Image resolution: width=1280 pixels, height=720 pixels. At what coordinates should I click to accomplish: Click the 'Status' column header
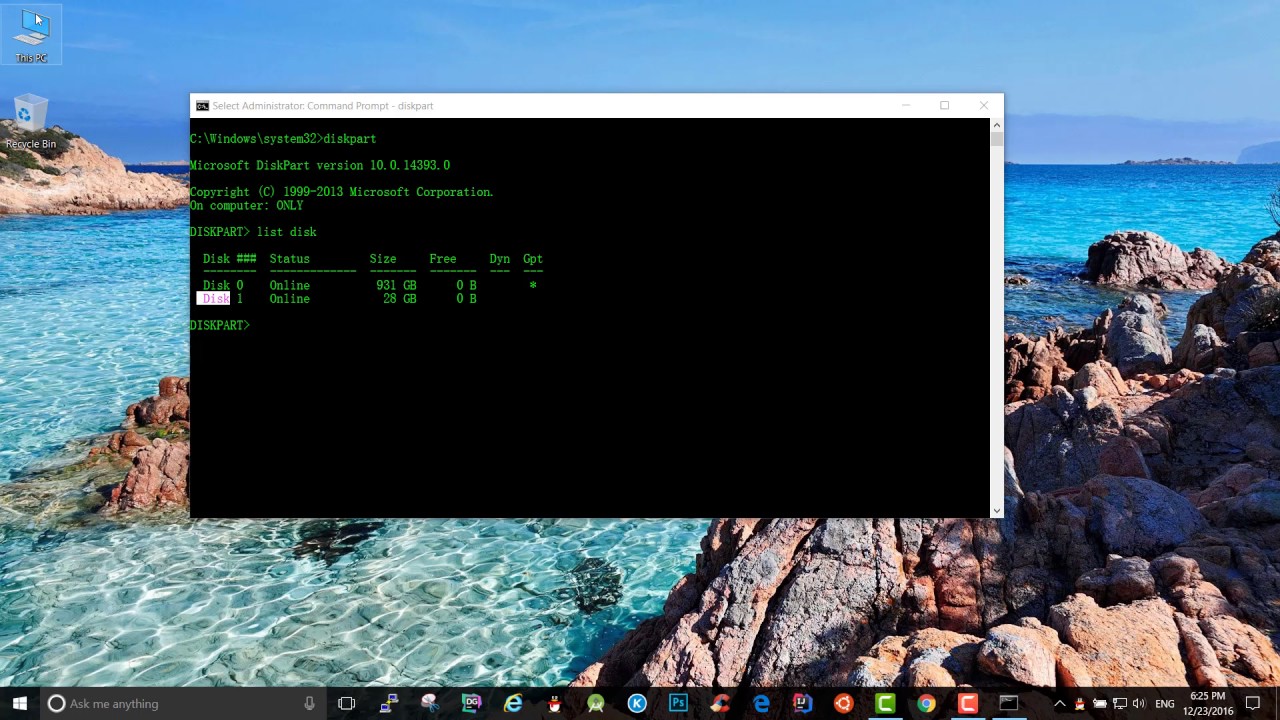click(290, 258)
